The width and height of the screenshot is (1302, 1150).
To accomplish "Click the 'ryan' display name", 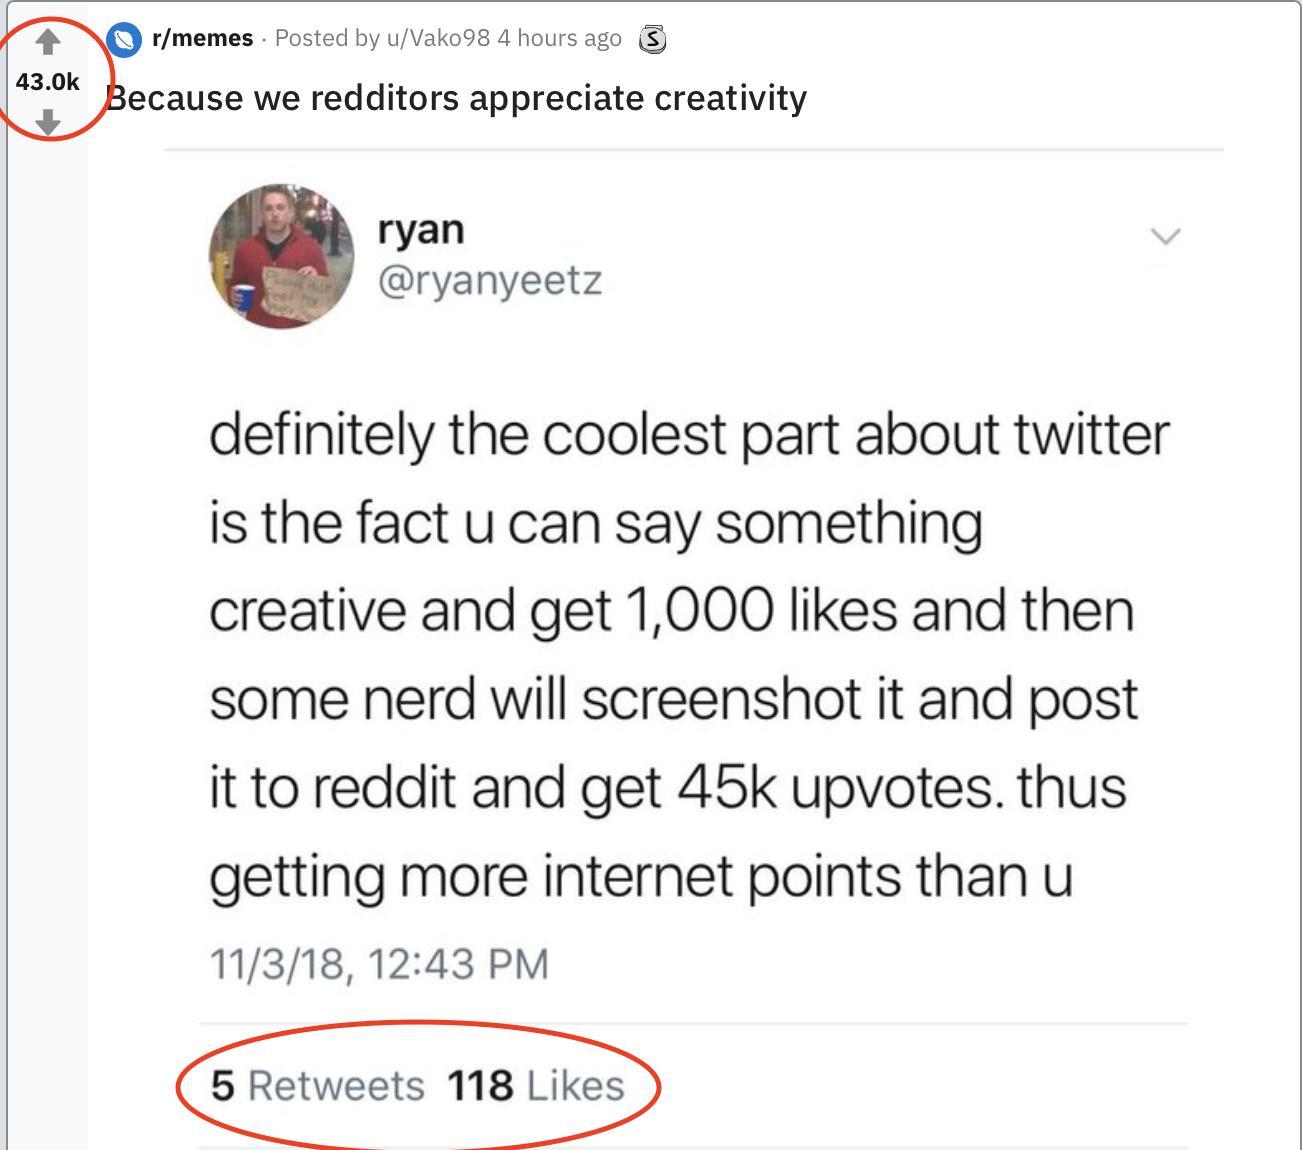I will [x=421, y=229].
